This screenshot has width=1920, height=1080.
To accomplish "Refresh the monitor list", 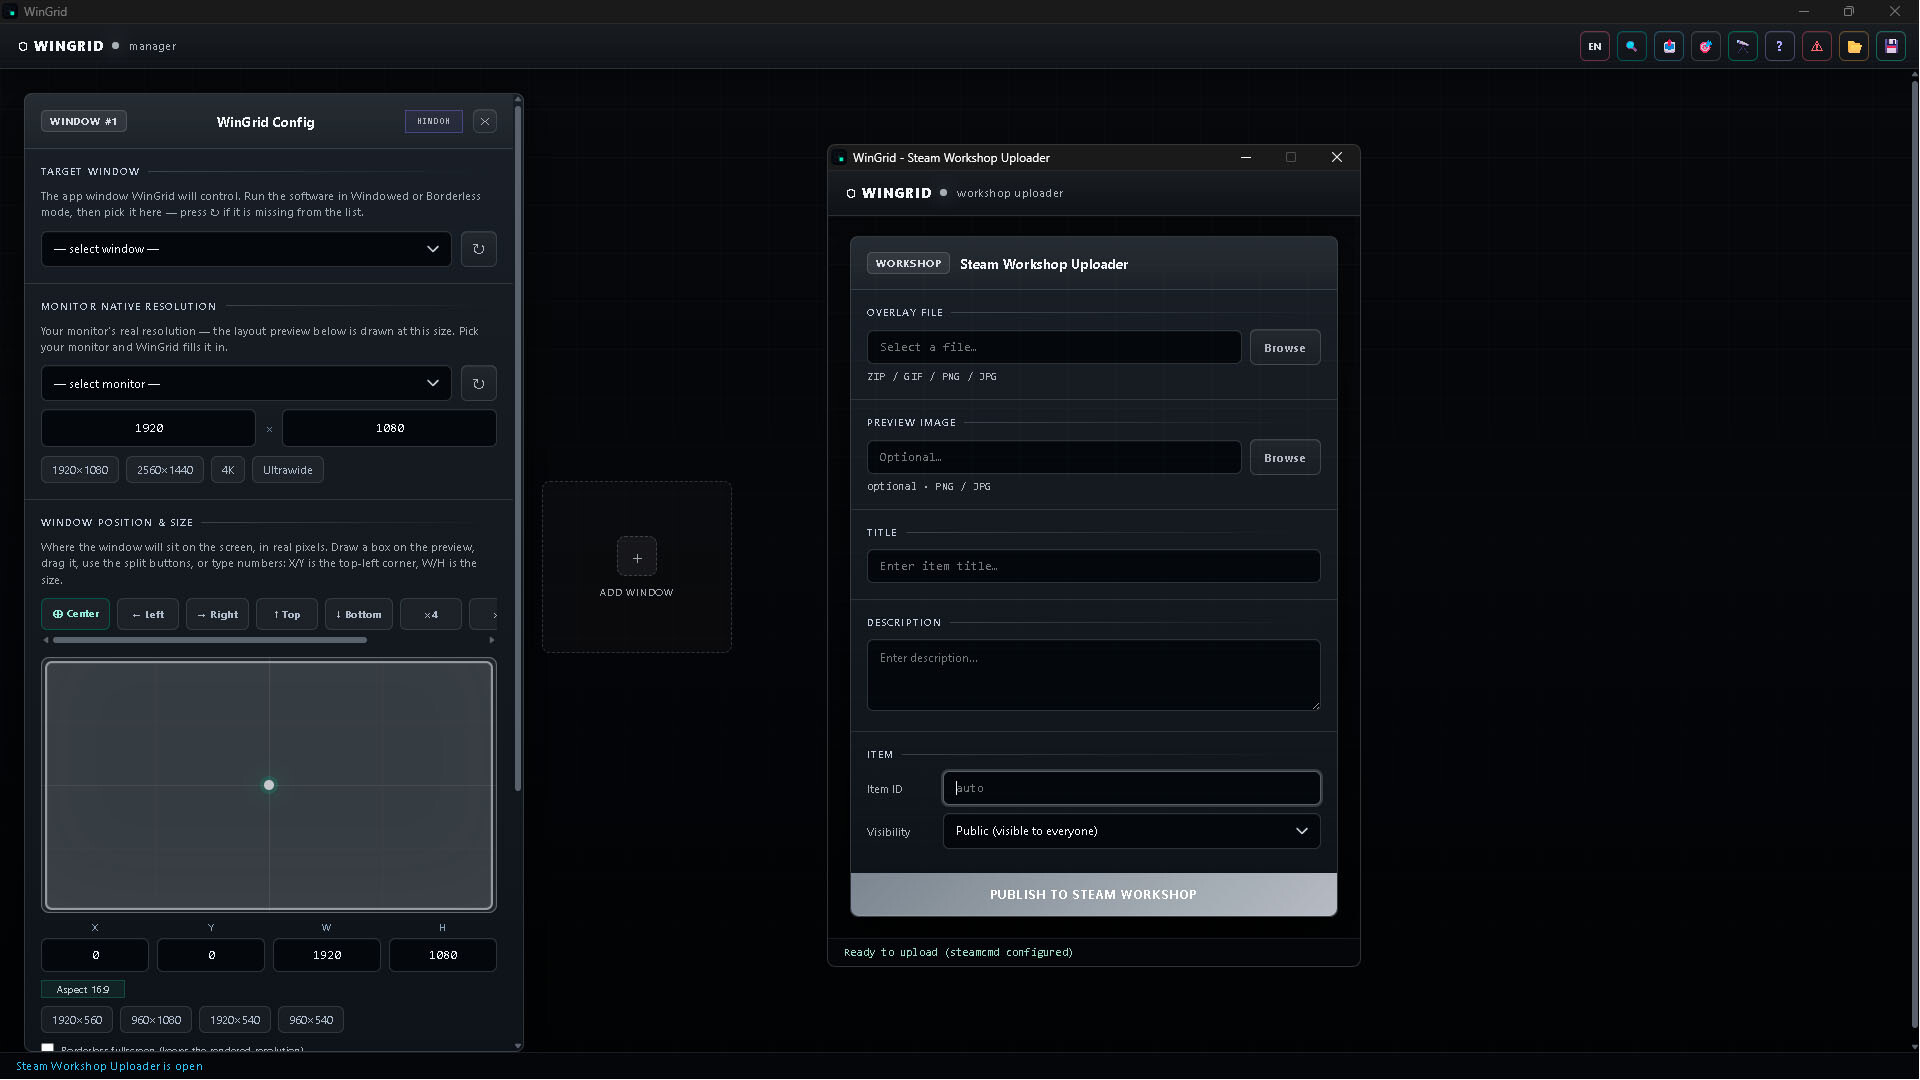I will coord(478,383).
